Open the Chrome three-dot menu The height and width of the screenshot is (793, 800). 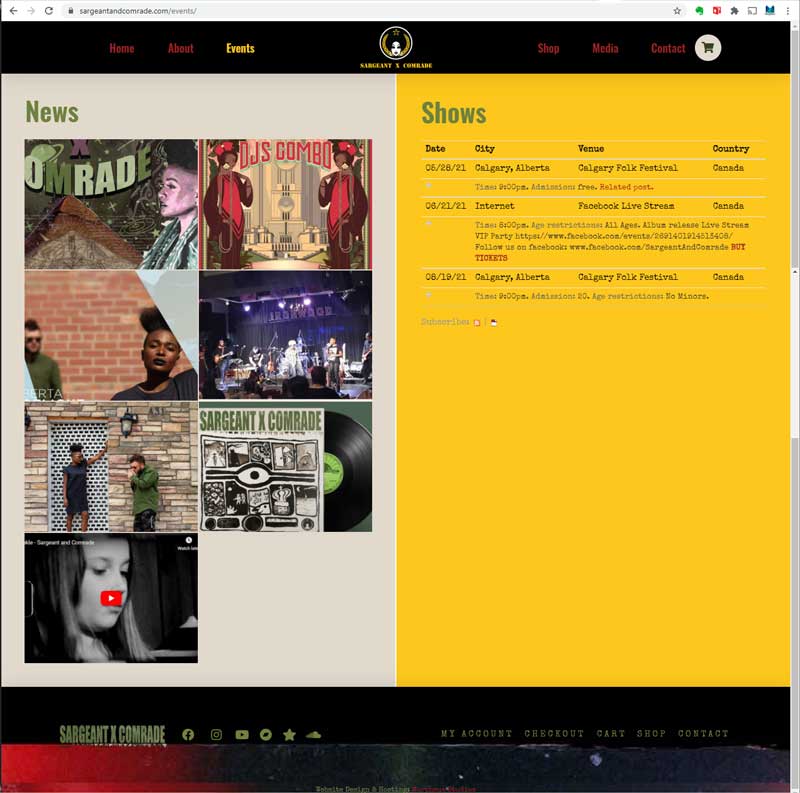[x=788, y=11]
